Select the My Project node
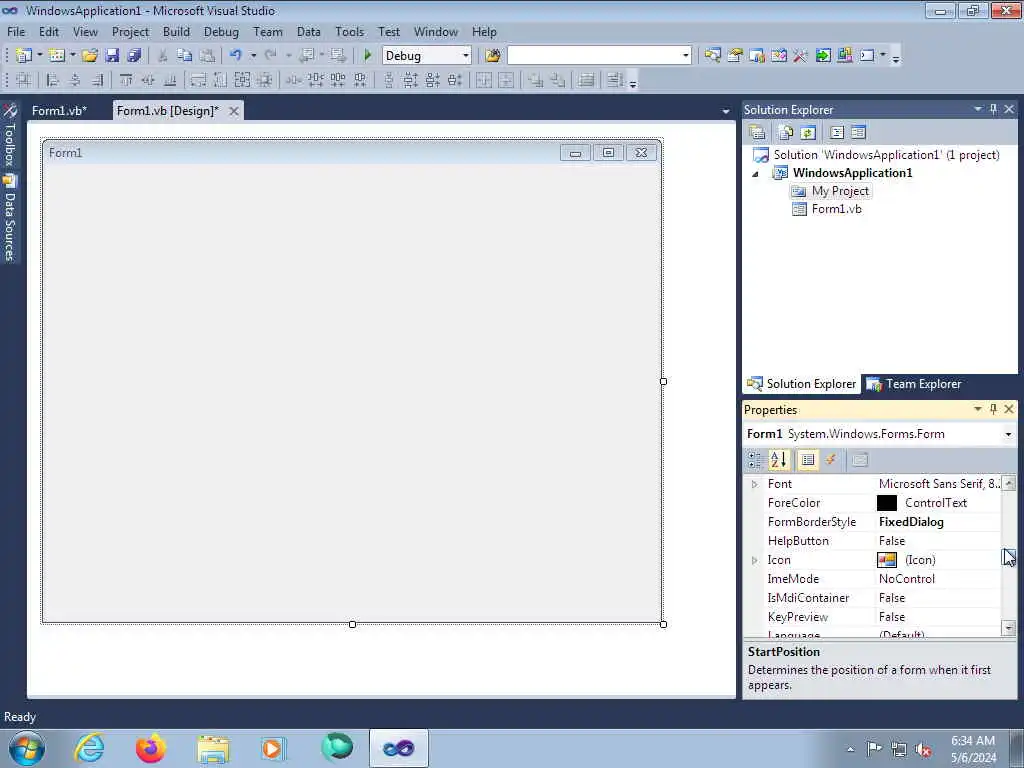 coord(840,191)
